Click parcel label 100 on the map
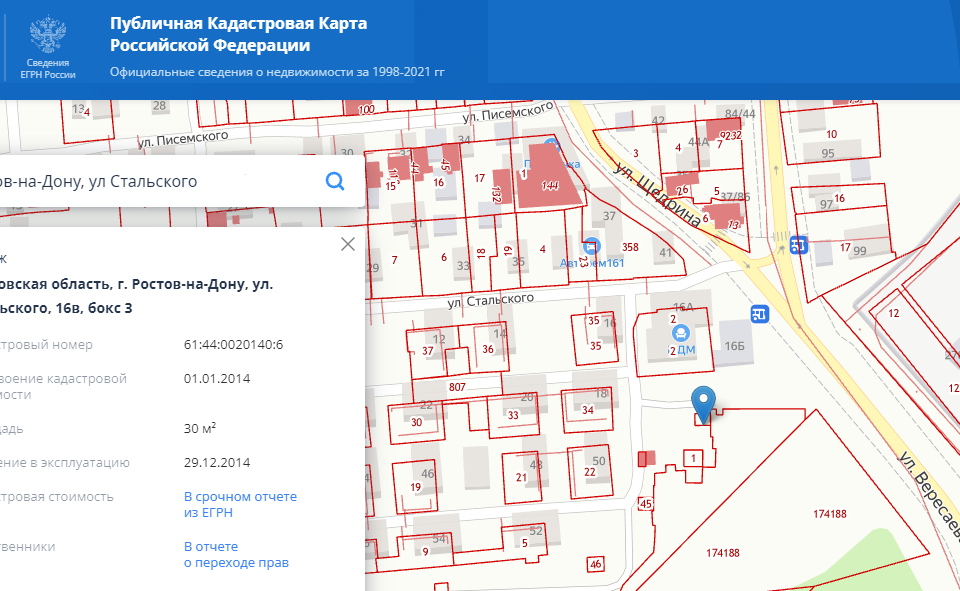The height and width of the screenshot is (591, 960). click(x=366, y=110)
